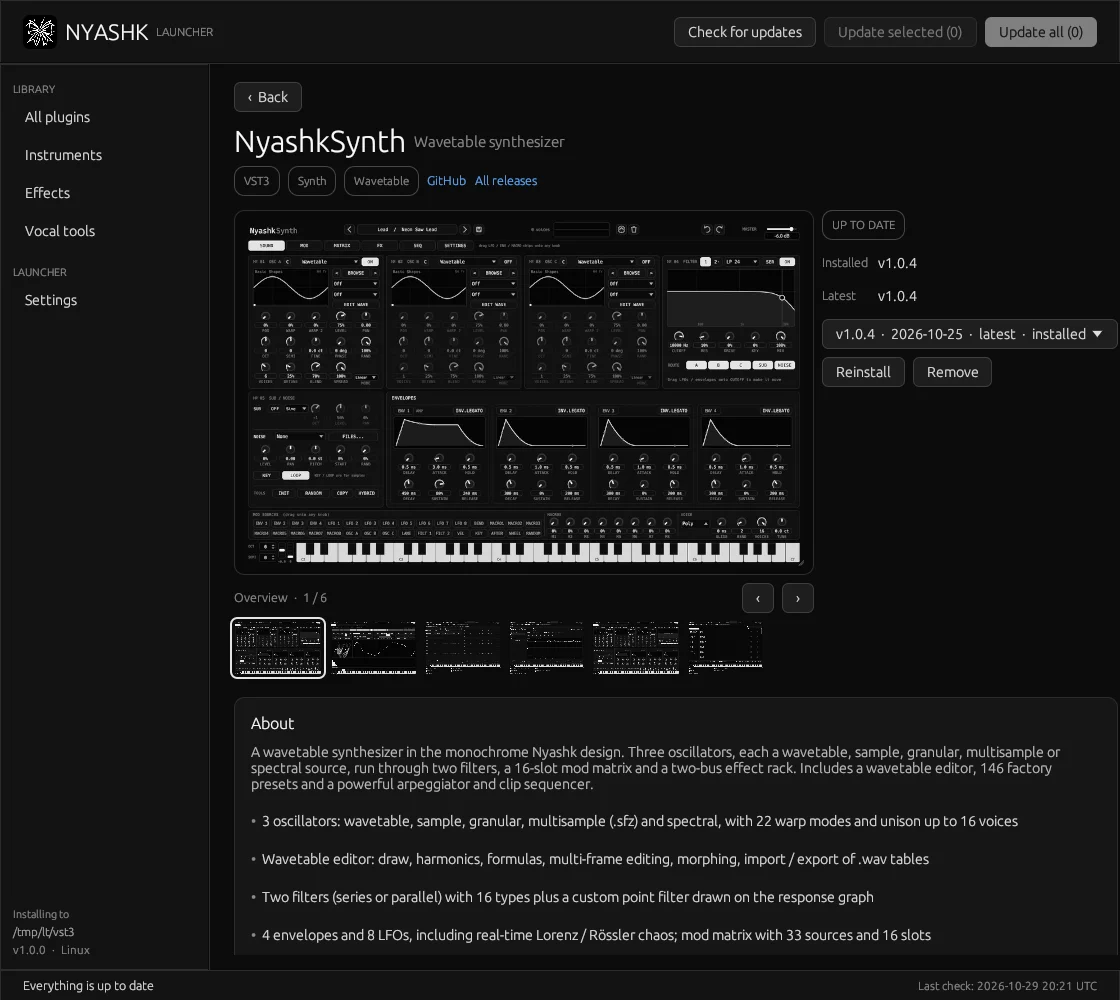1120x1000 pixels.
Task: Select the third screenshot thumbnail
Action: 463,648
